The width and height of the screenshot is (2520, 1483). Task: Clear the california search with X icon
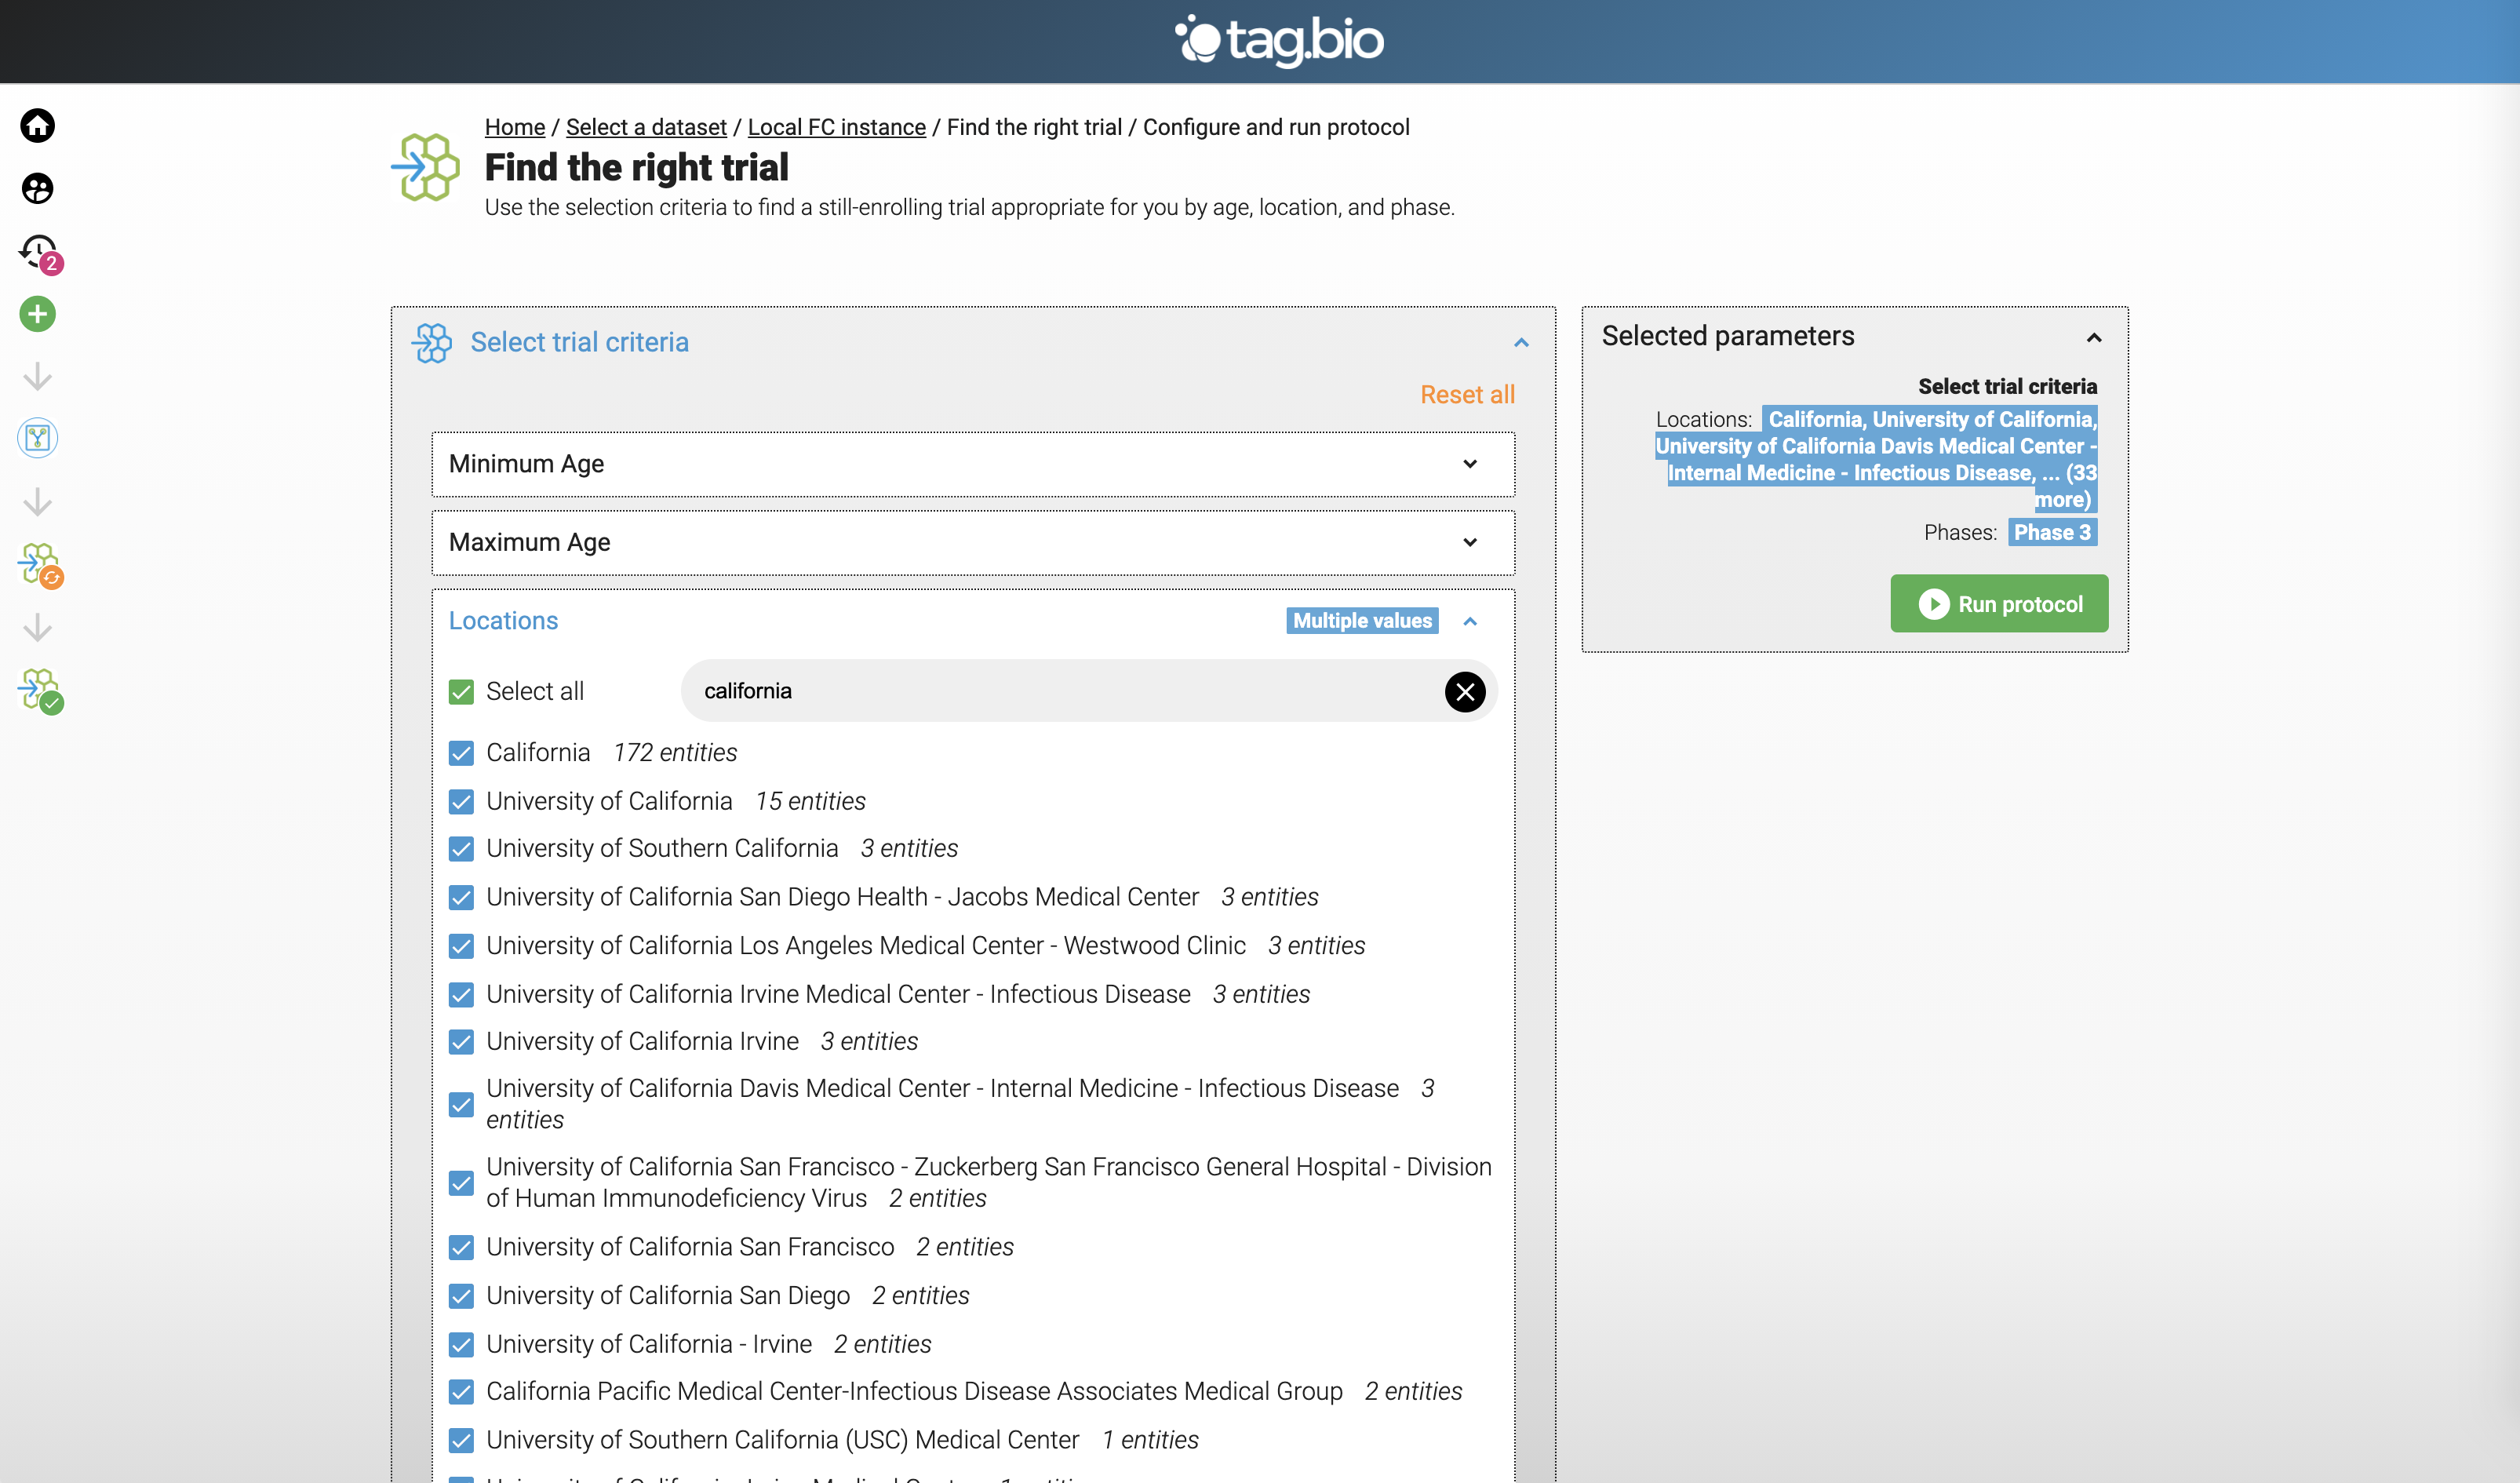pyautogui.click(x=1464, y=691)
